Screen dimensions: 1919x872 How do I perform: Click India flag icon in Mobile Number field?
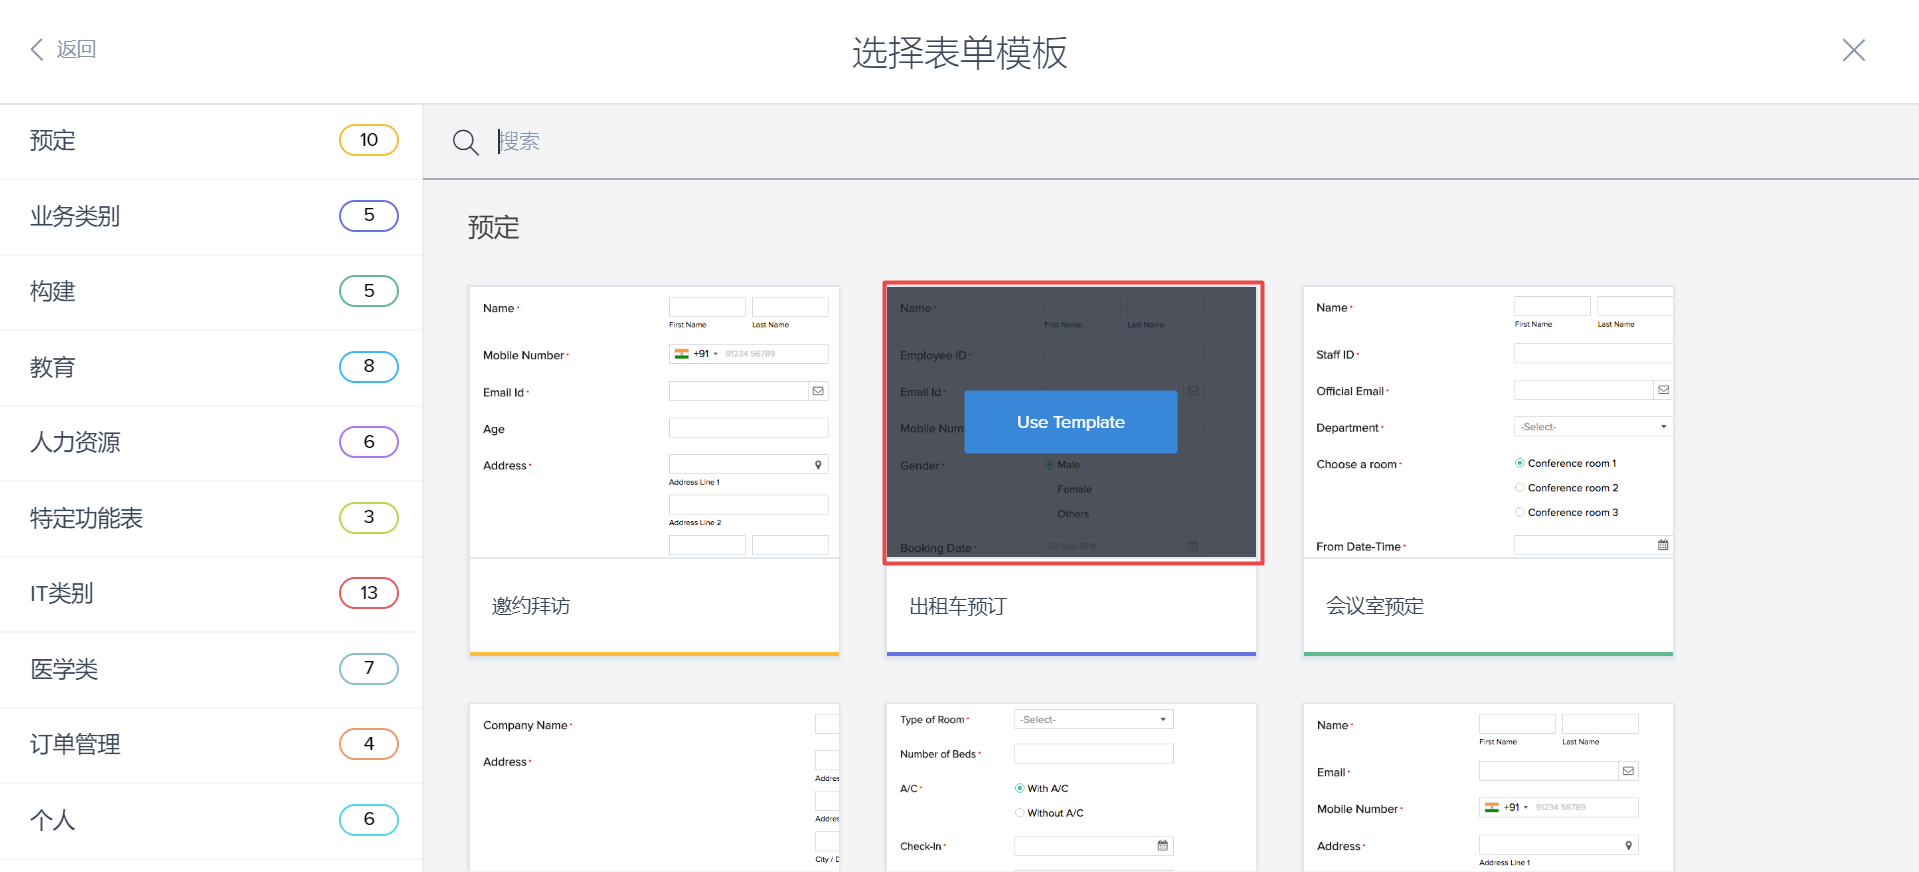click(x=681, y=354)
